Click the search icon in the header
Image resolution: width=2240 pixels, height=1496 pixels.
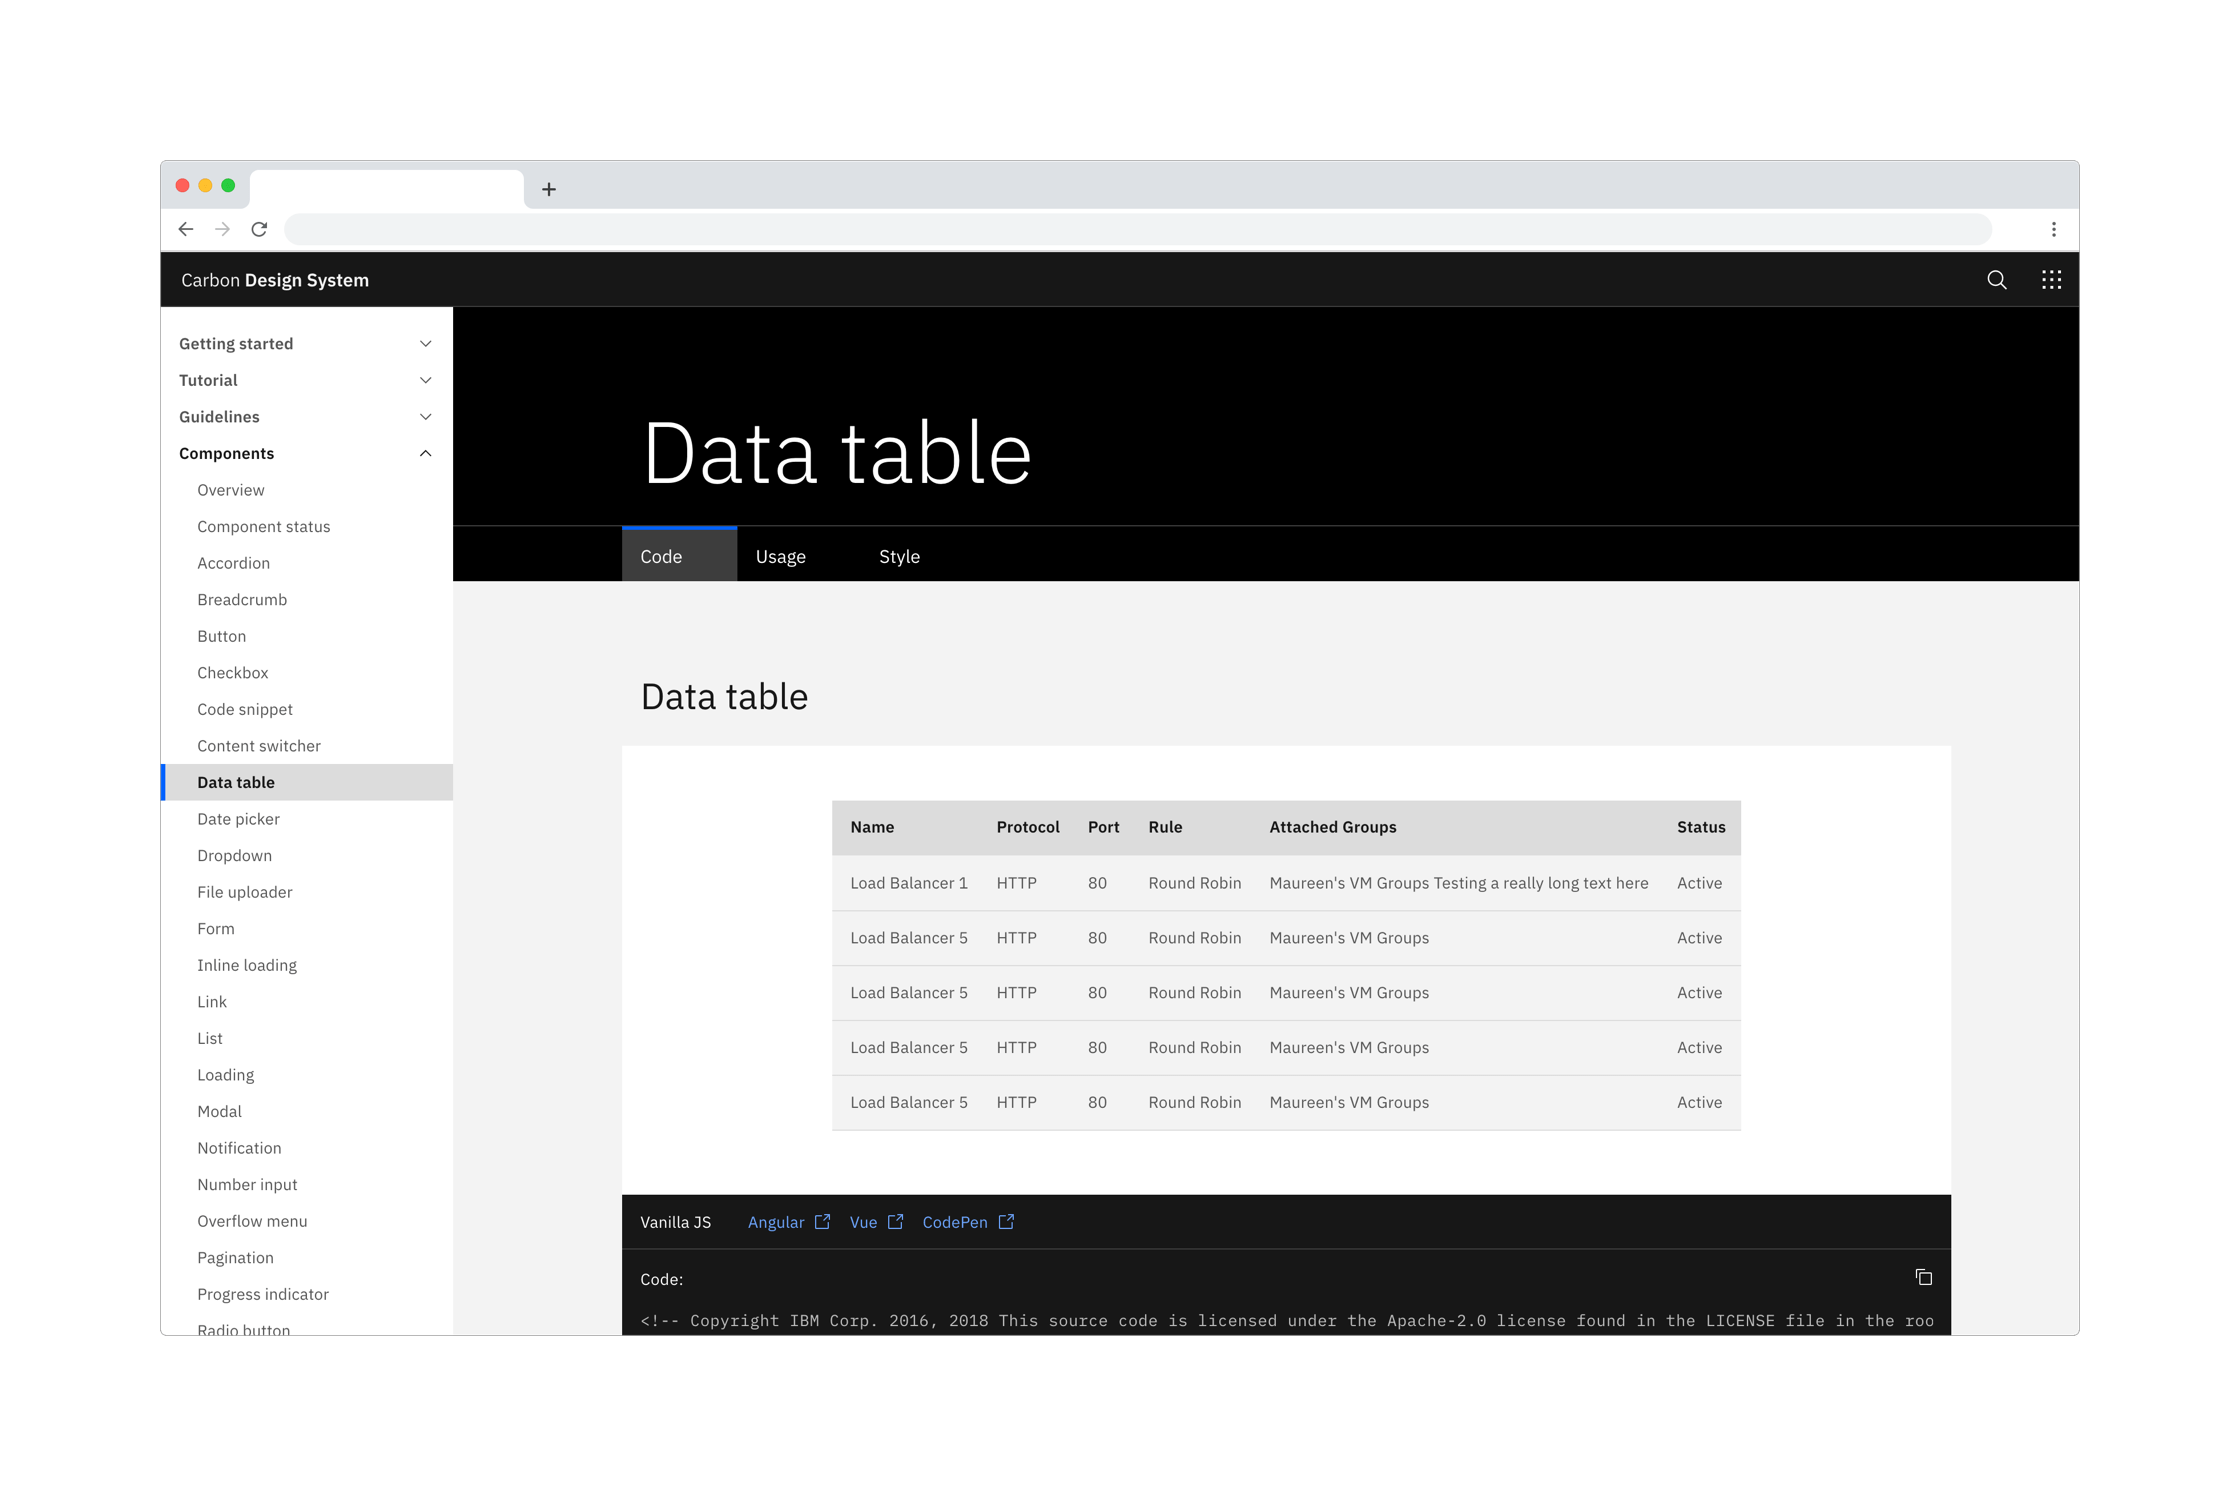point(1996,280)
